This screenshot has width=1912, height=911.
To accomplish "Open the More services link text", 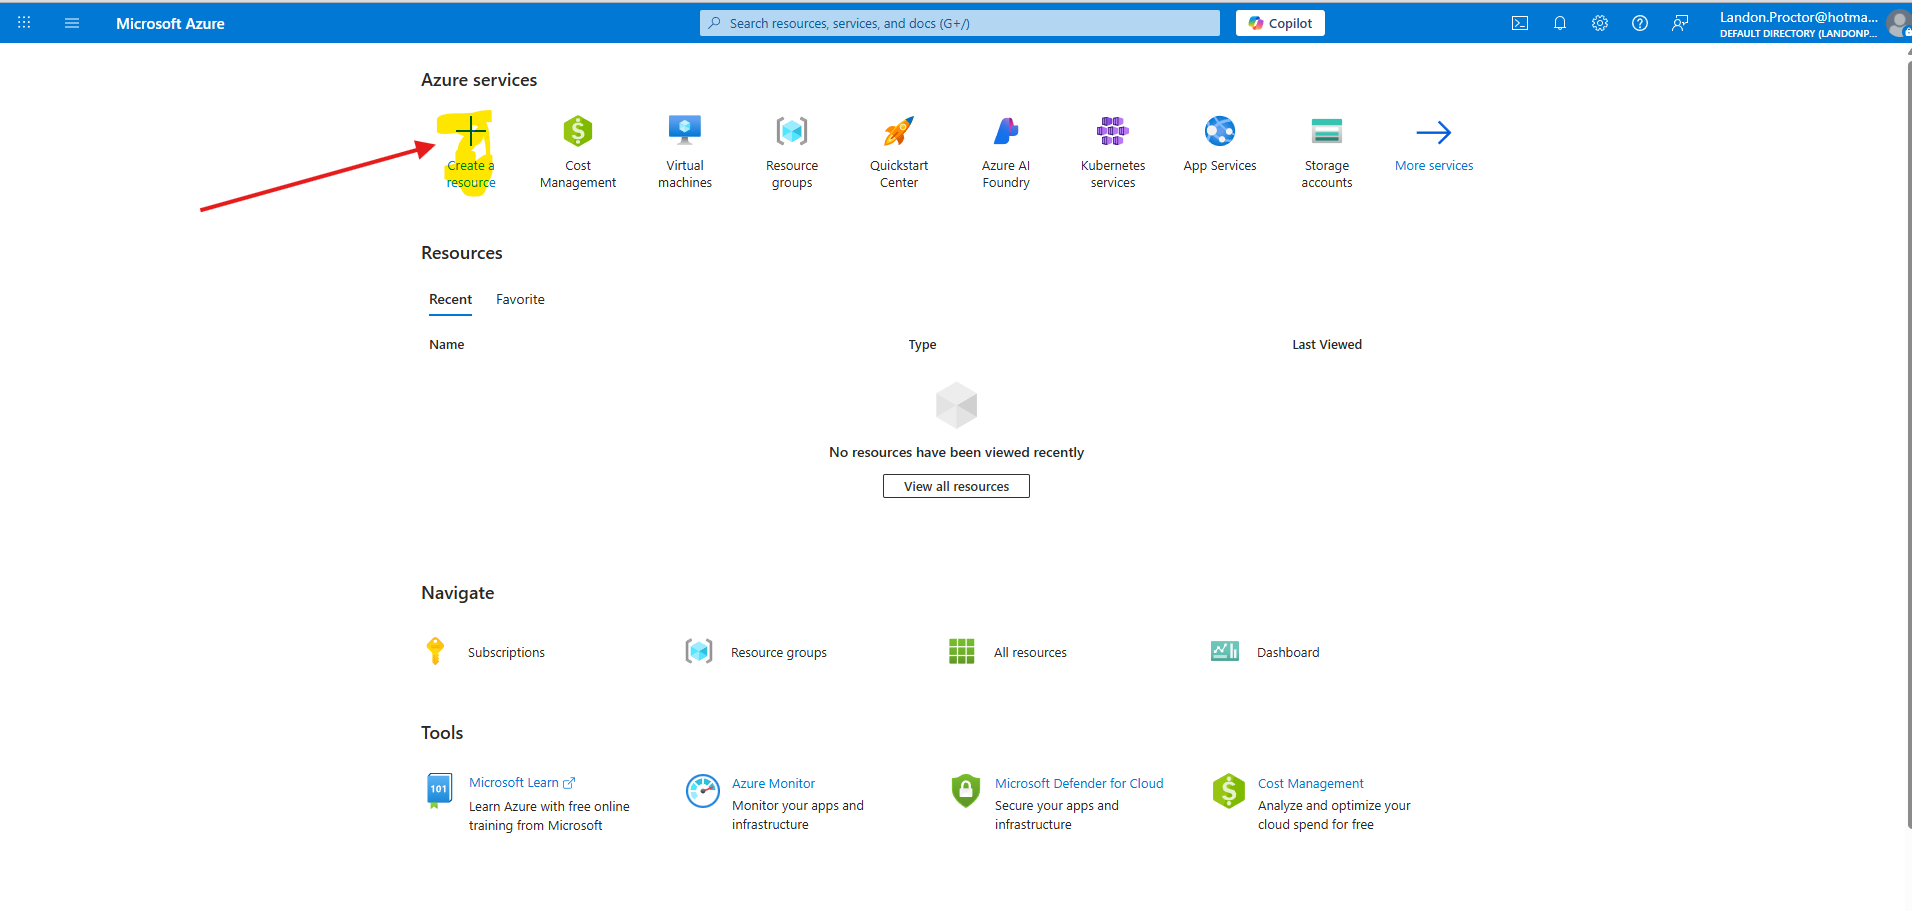I will coord(1434,166).
